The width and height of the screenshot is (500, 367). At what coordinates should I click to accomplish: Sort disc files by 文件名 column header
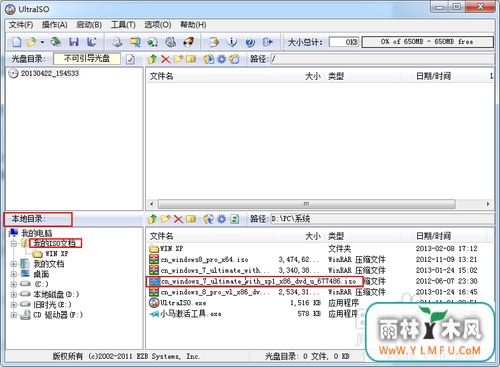(210, 76)
